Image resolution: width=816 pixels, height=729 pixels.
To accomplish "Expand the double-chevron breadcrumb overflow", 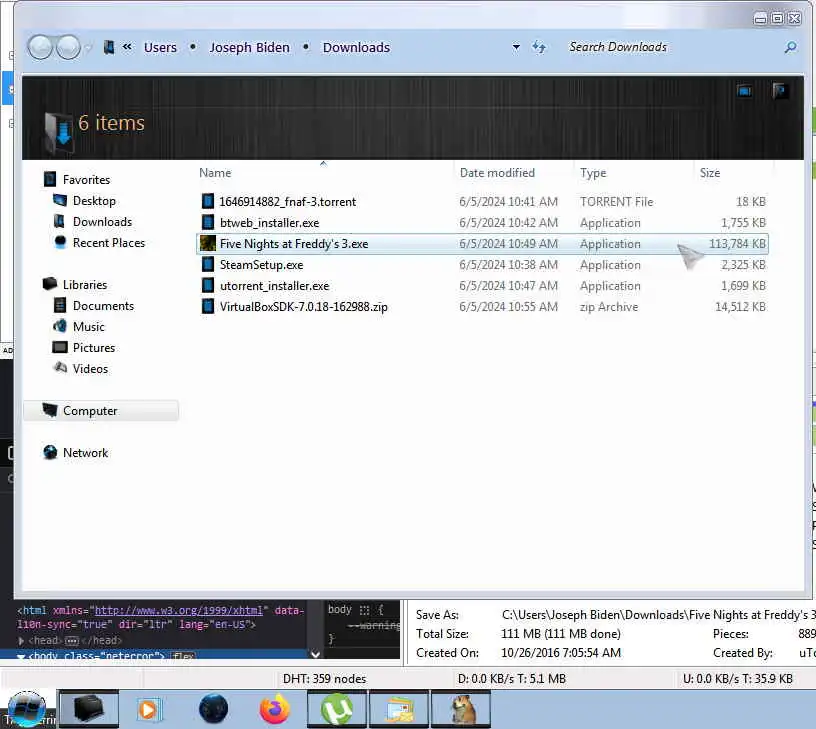I will pos(128,47).
